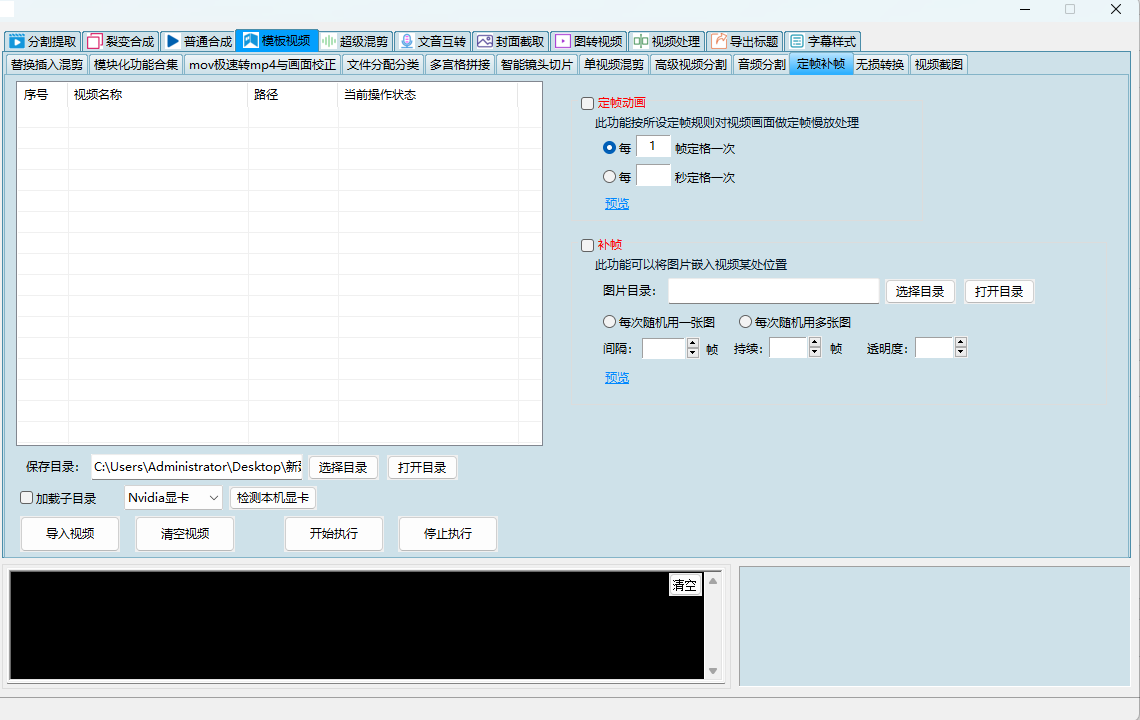Switch to the 无损转换 sub-tab
The width and height of the screenshot is (1140, 720).
click(x=880, y=65)
